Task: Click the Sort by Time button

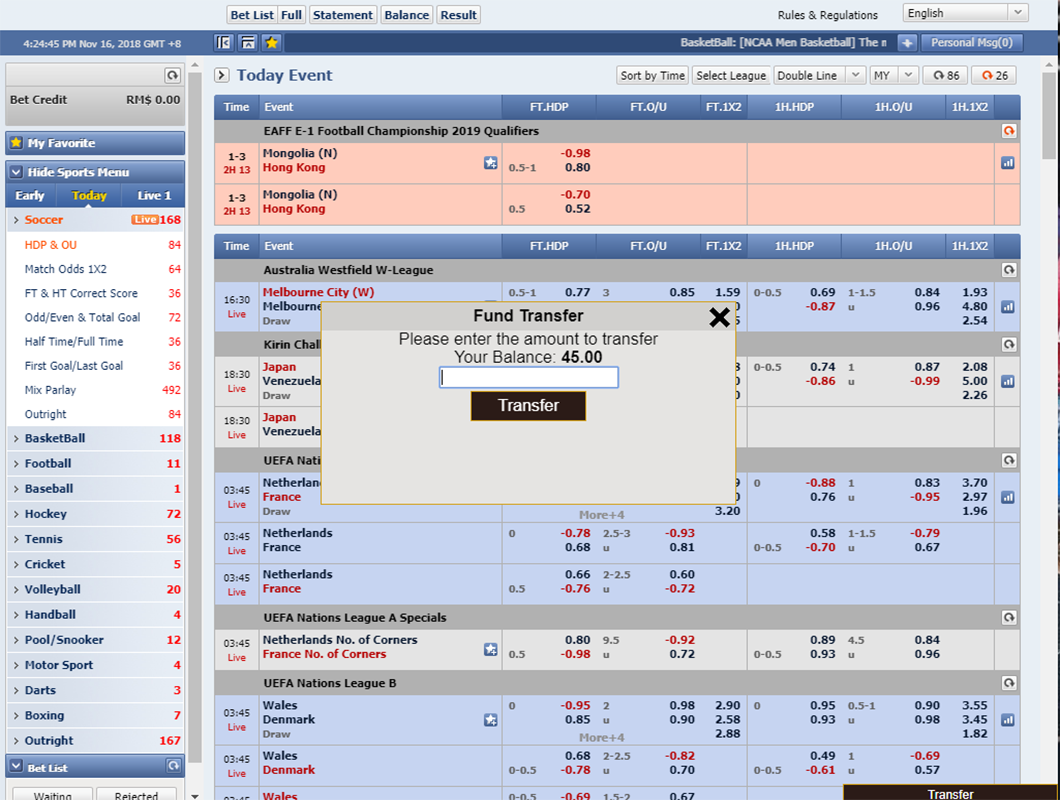Action: pos(652,75)
